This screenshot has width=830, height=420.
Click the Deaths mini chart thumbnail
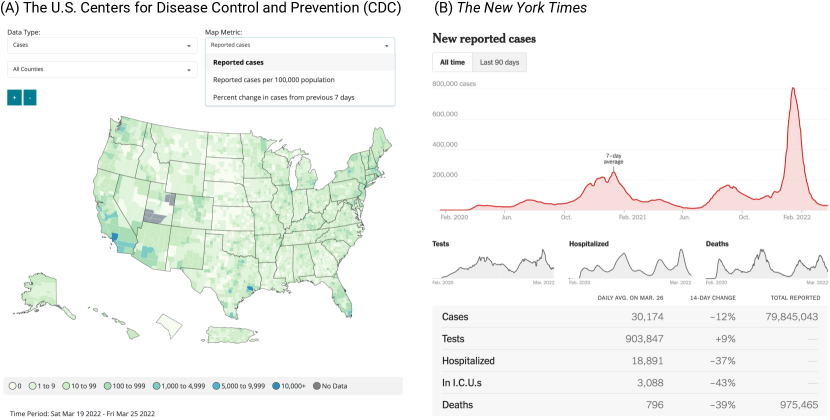[x=767, y=264]
